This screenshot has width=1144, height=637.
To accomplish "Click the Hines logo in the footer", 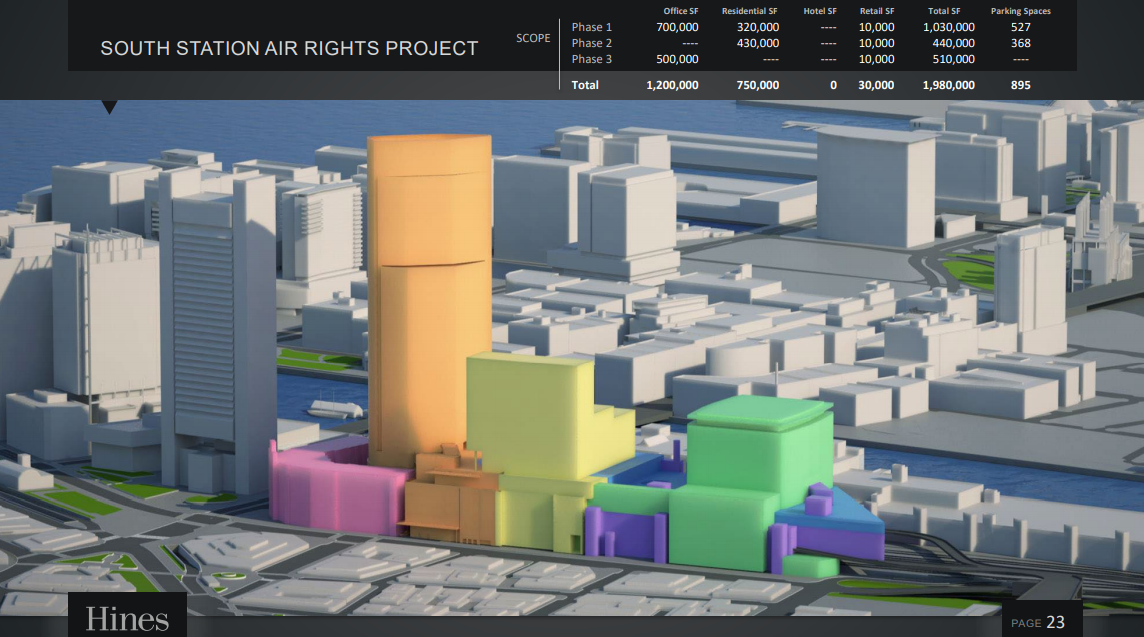I will 127,618.
